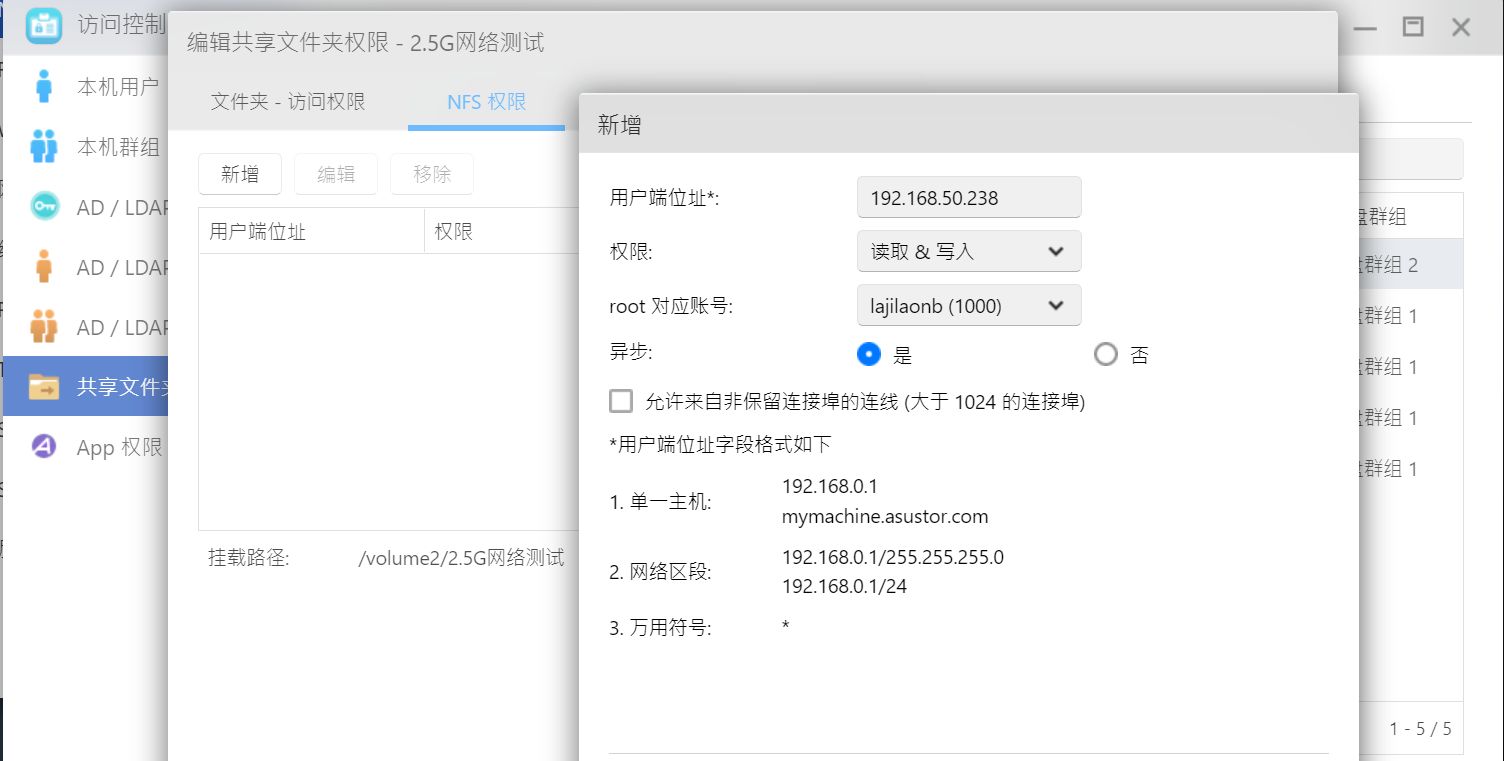
Task: Select 本机用户 in the sidebar
Action: (x=86, y=87)
